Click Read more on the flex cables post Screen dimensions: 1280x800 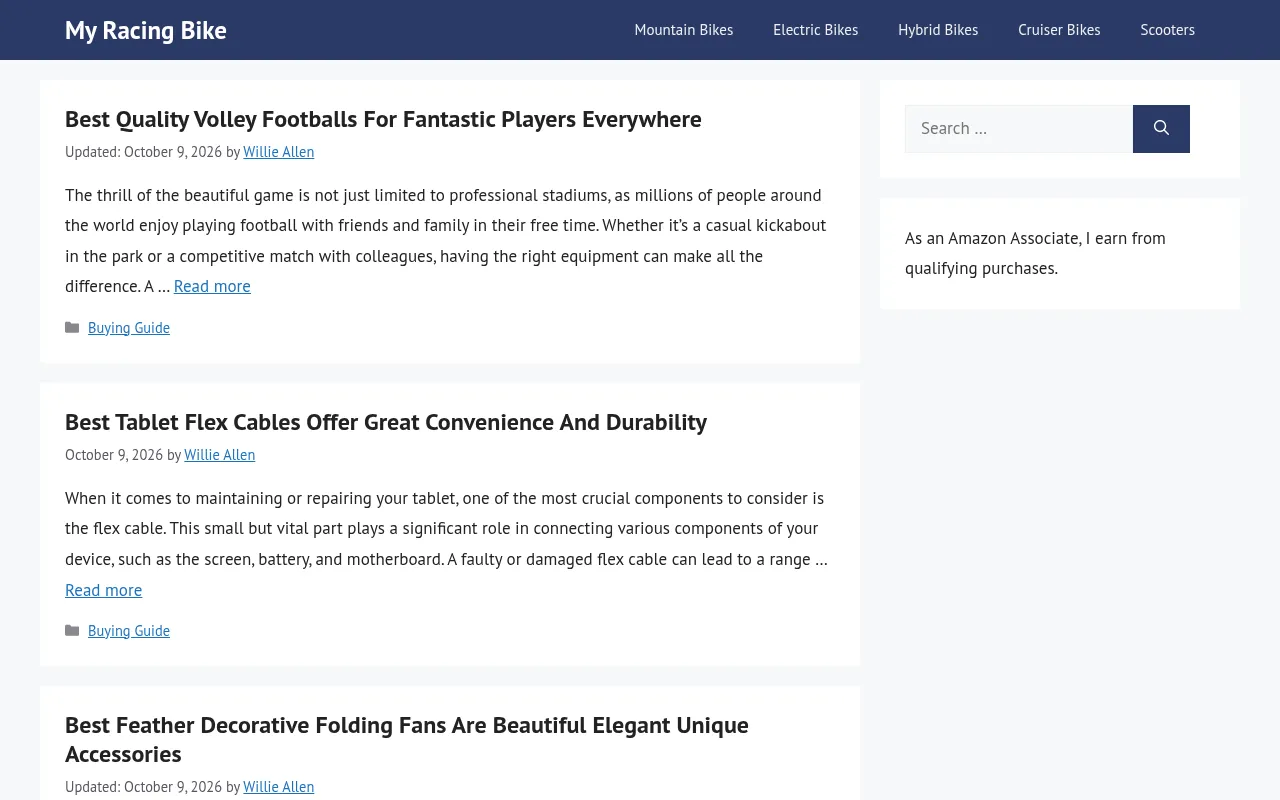click(x=104, y=590)
